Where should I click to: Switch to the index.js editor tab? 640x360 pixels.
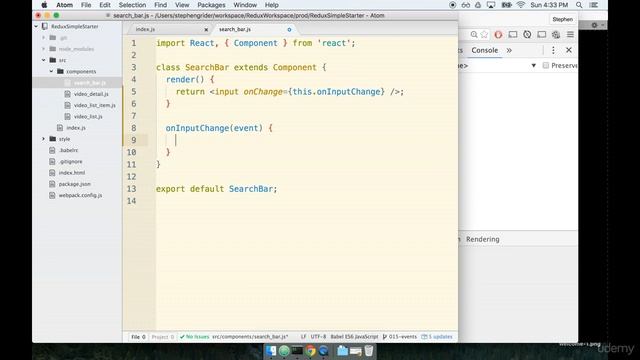[145, 29]
